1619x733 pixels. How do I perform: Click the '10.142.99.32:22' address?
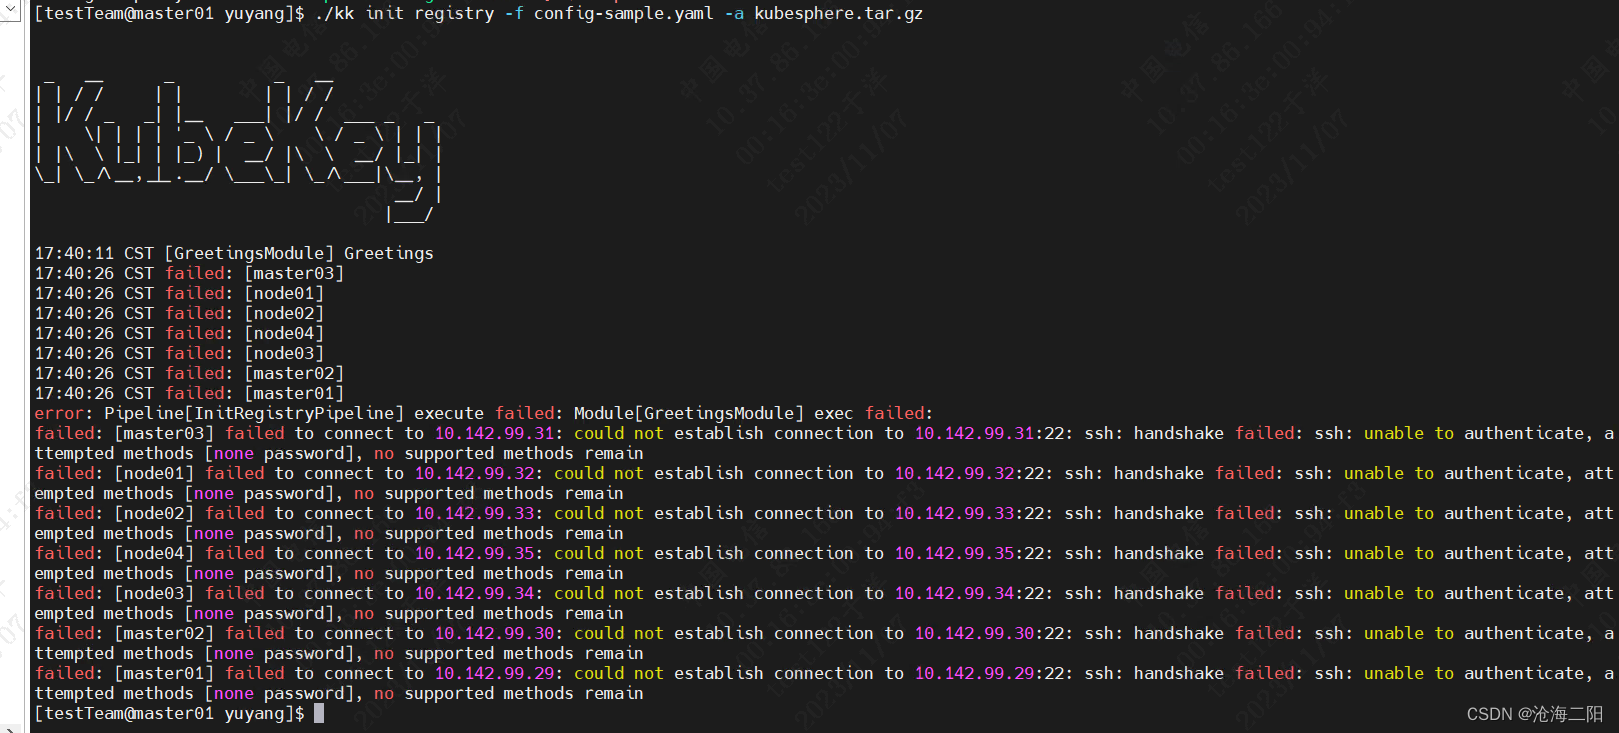tap(969, 473)
